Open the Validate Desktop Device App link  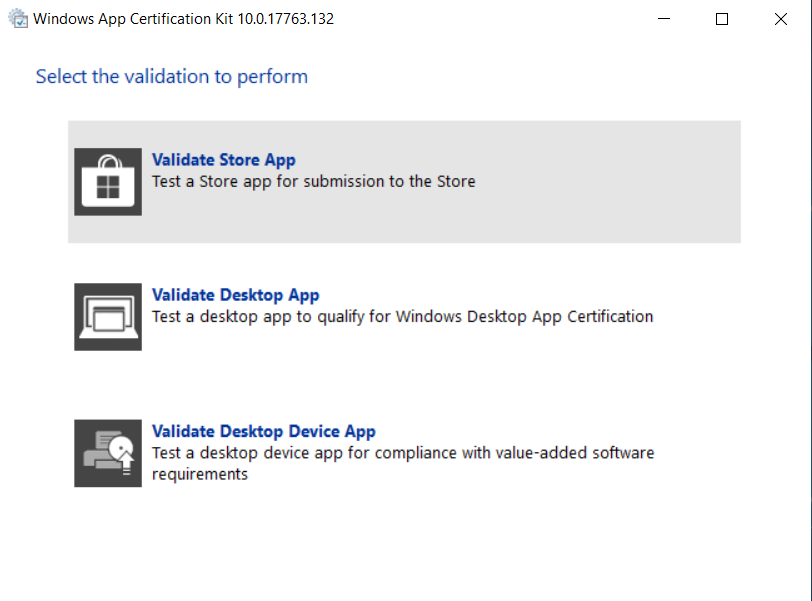264,431
